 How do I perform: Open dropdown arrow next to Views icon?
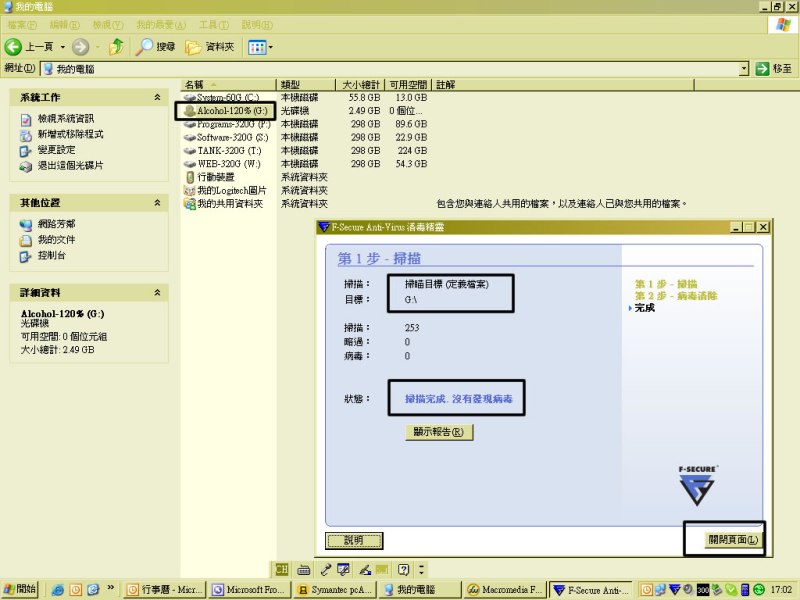click(270, 47)
